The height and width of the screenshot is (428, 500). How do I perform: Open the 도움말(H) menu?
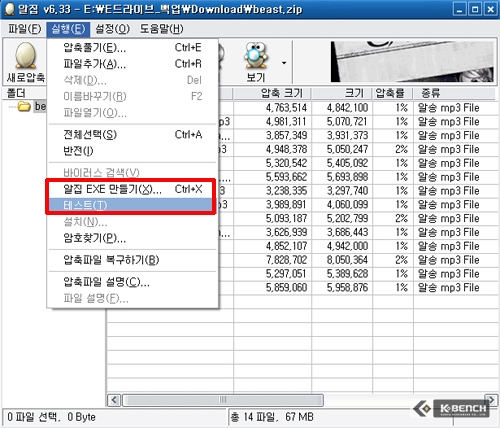(x=161, y=29)
